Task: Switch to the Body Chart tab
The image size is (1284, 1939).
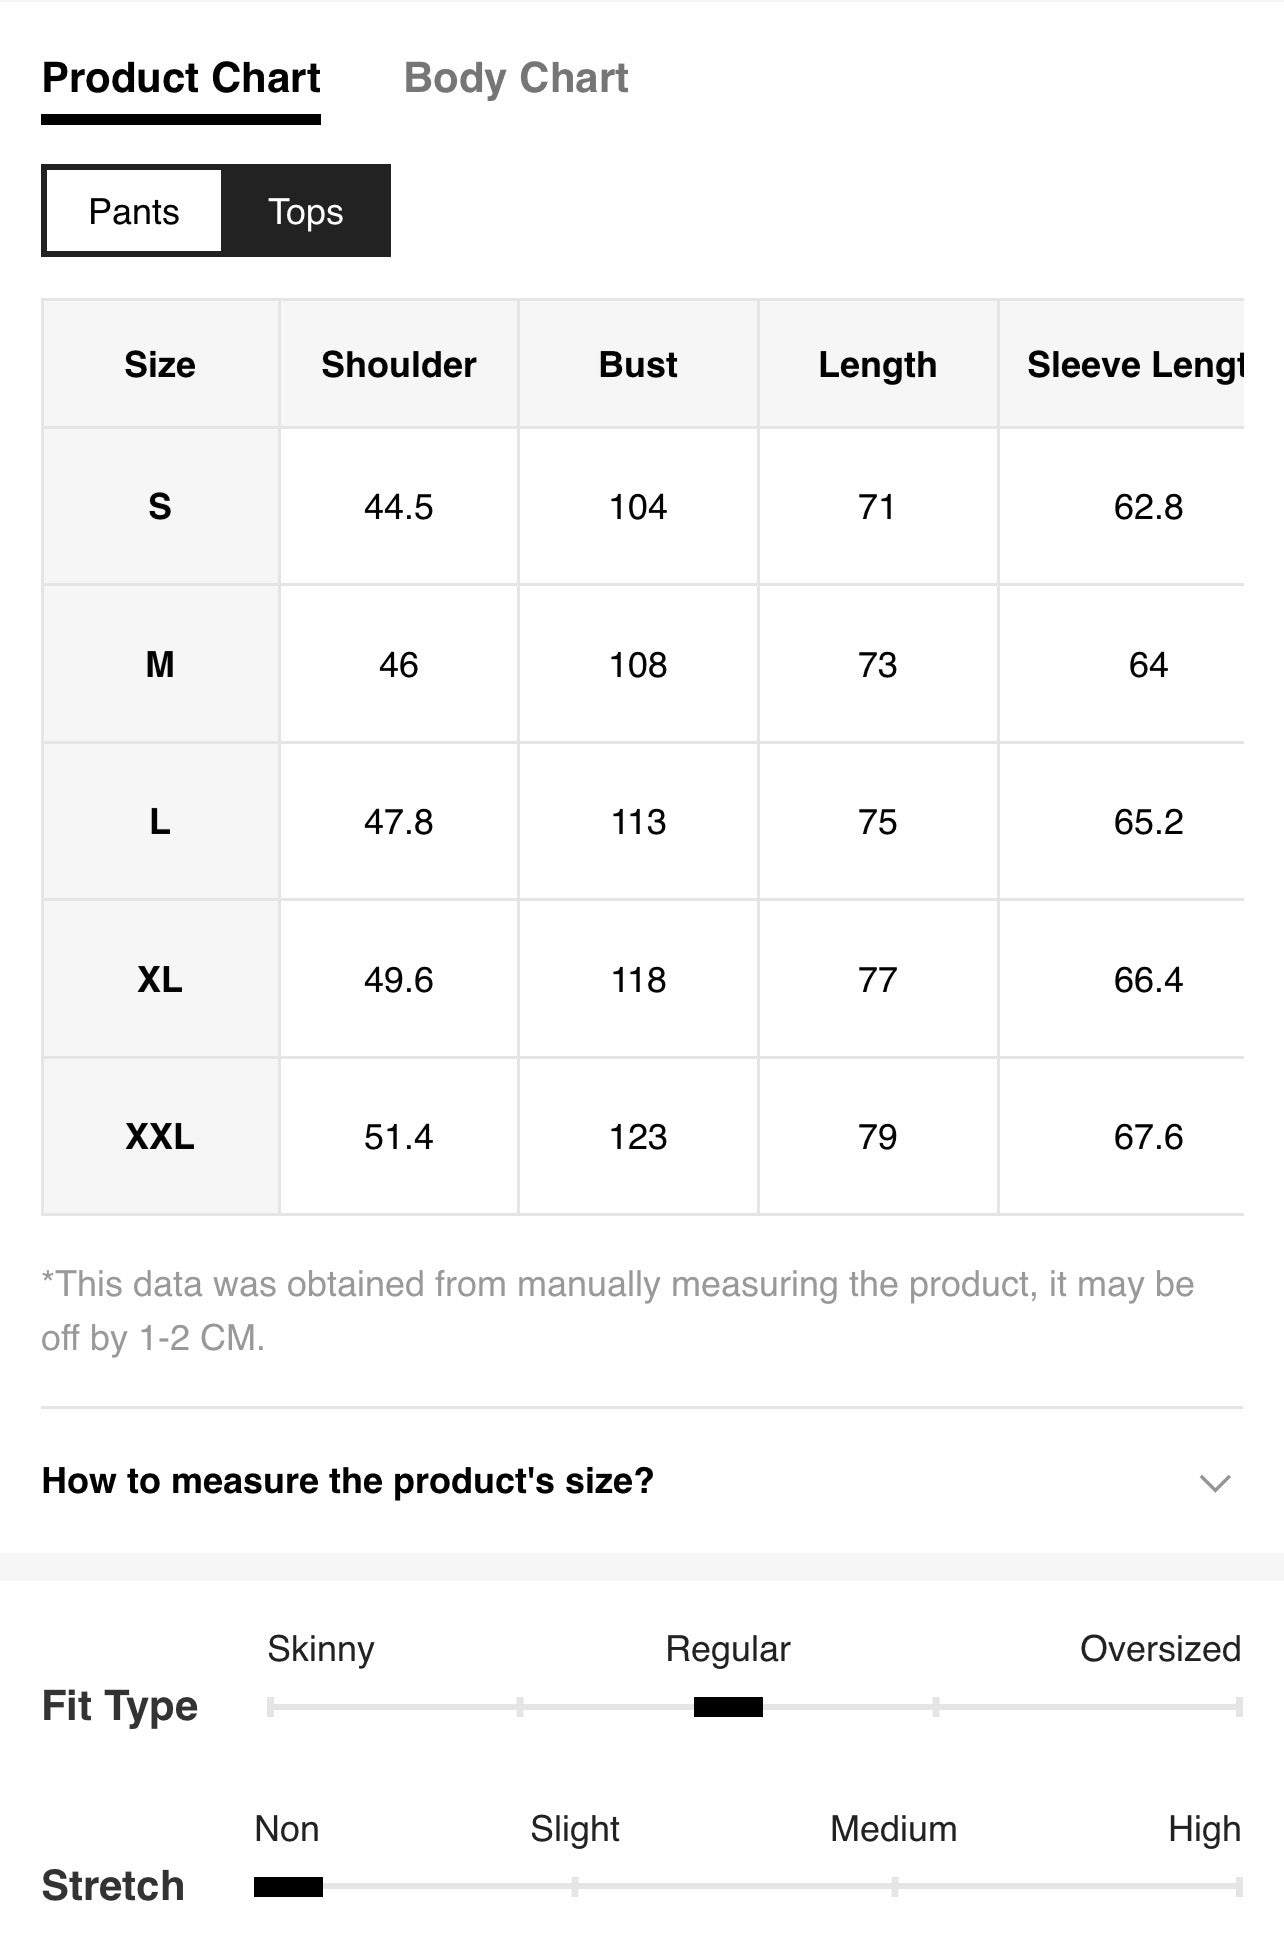Action: pyautogui.click(x=516, y=78)
